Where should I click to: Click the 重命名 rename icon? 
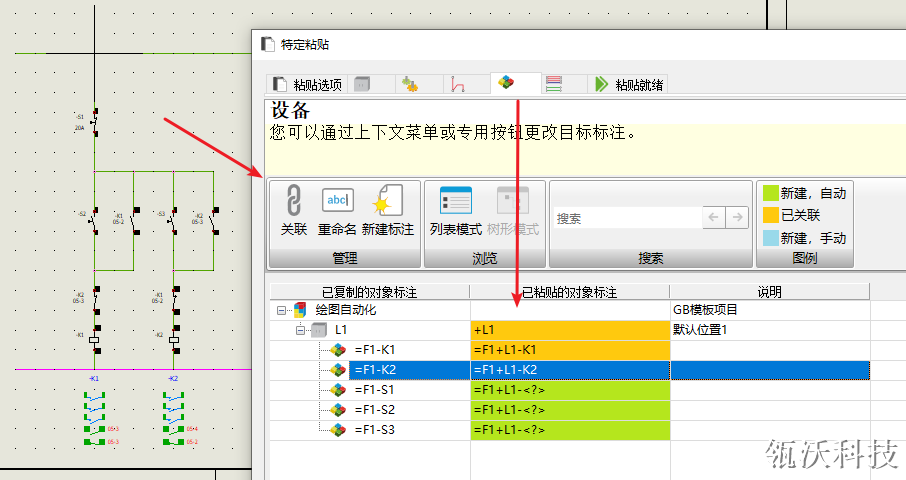(x=337, y=201)
